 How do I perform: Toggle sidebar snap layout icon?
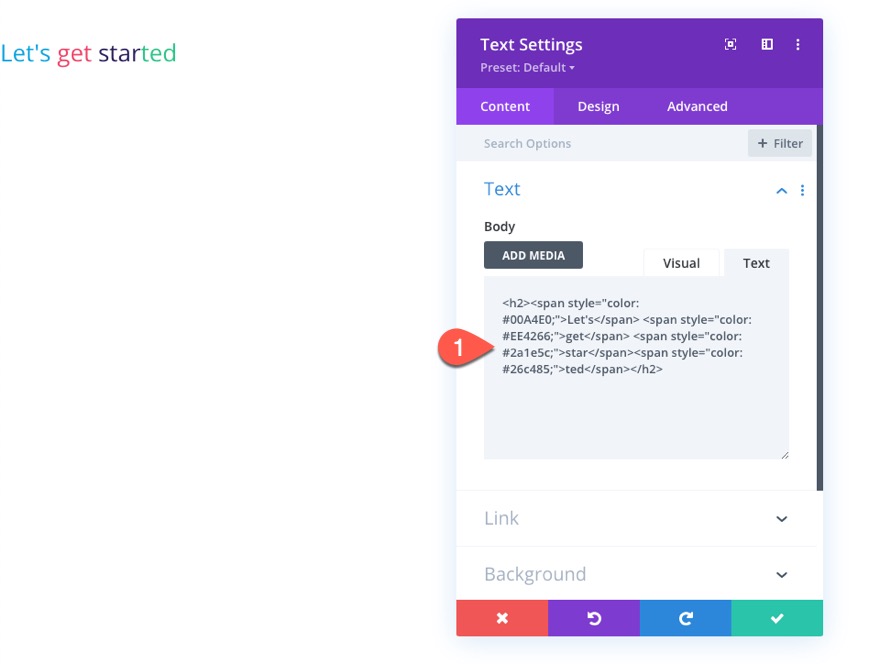coord(767,44)
